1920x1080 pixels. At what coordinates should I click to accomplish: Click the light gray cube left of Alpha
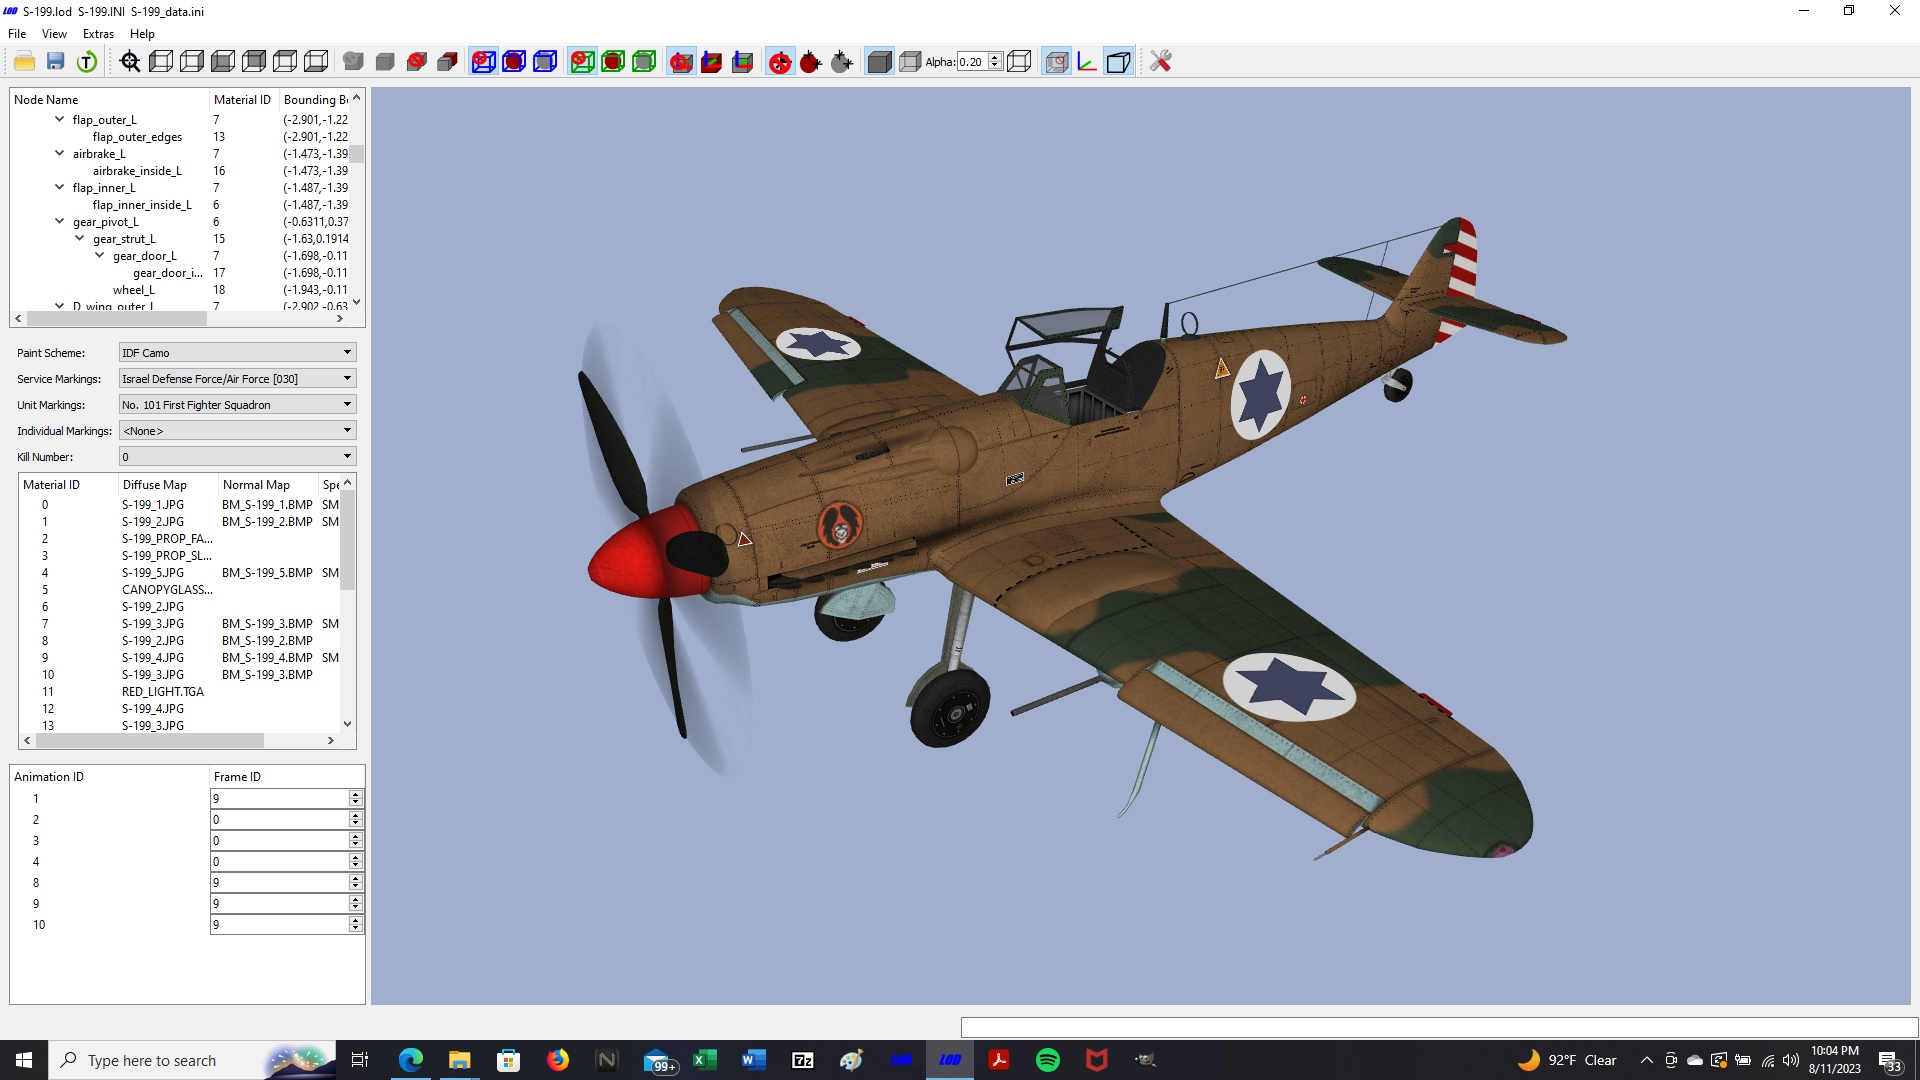910,62
